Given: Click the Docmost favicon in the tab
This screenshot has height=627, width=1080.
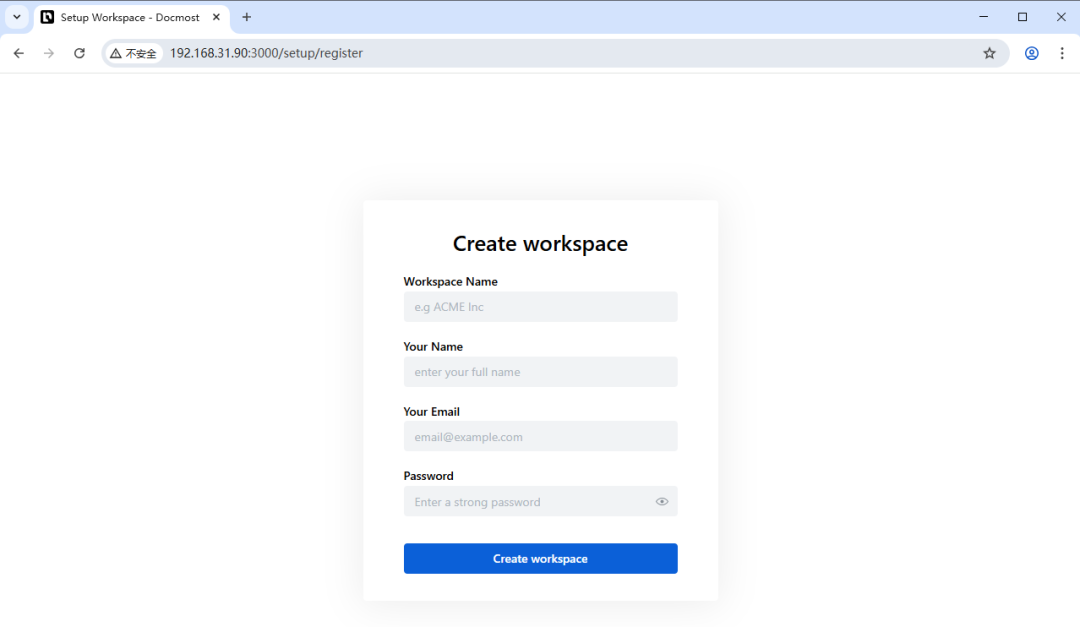Looking at the screenshot, I should click(48, 17).
